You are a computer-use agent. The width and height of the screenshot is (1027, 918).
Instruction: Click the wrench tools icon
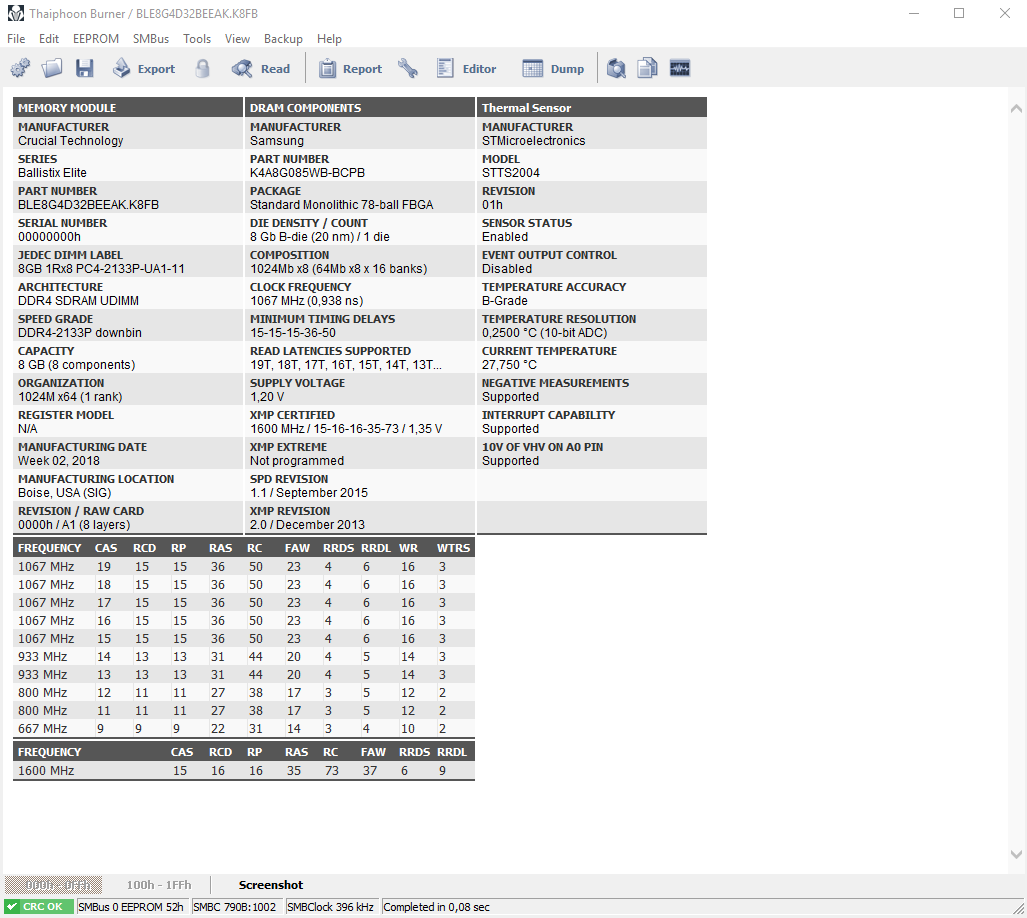pos(407,68)
